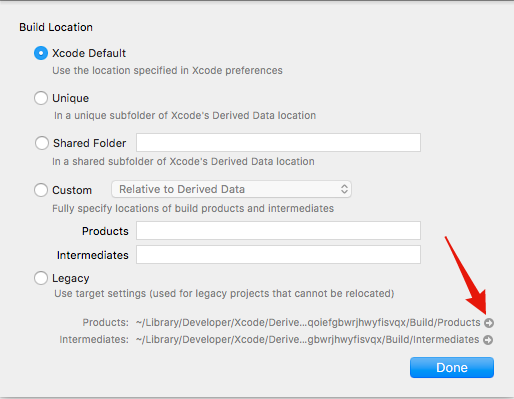This screenshot has height=399, width=514.
Task: Click the Unique option label
Action: pyautogui.click(x=71, y=98)
